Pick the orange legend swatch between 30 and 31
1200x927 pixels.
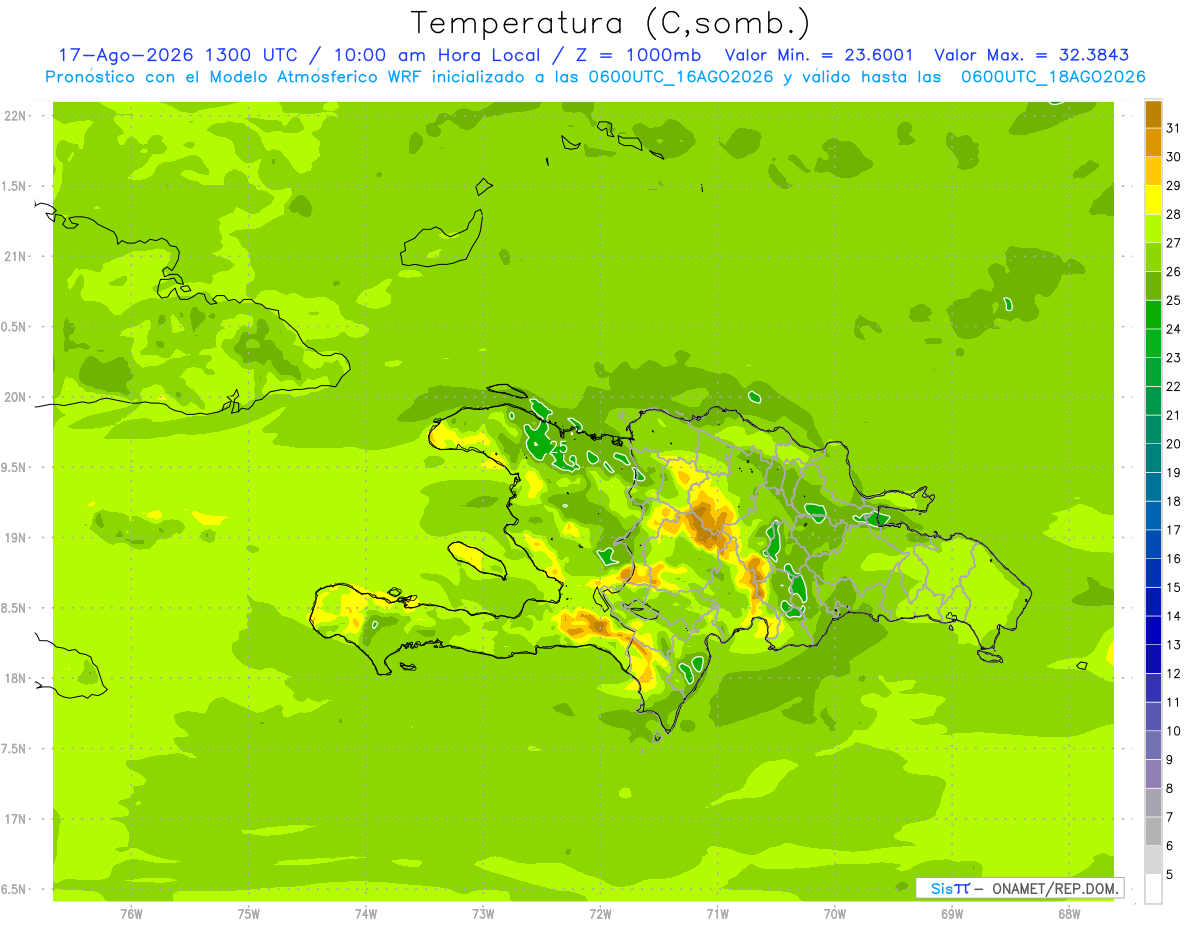point(1153,143)
